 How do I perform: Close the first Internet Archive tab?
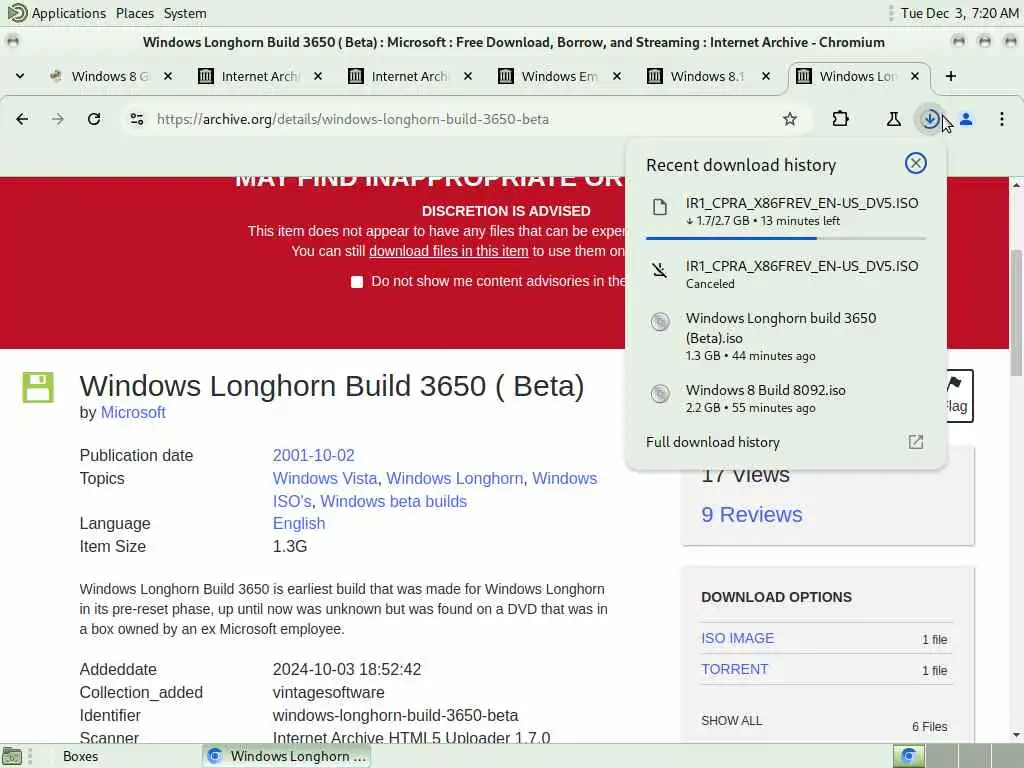click(x=318, y=76)
